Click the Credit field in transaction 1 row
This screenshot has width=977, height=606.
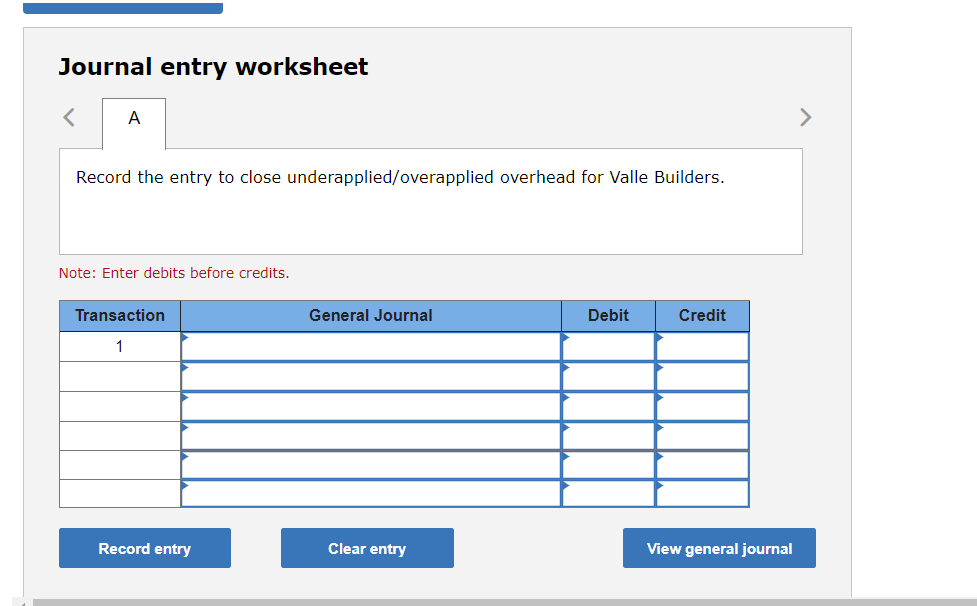702,347
